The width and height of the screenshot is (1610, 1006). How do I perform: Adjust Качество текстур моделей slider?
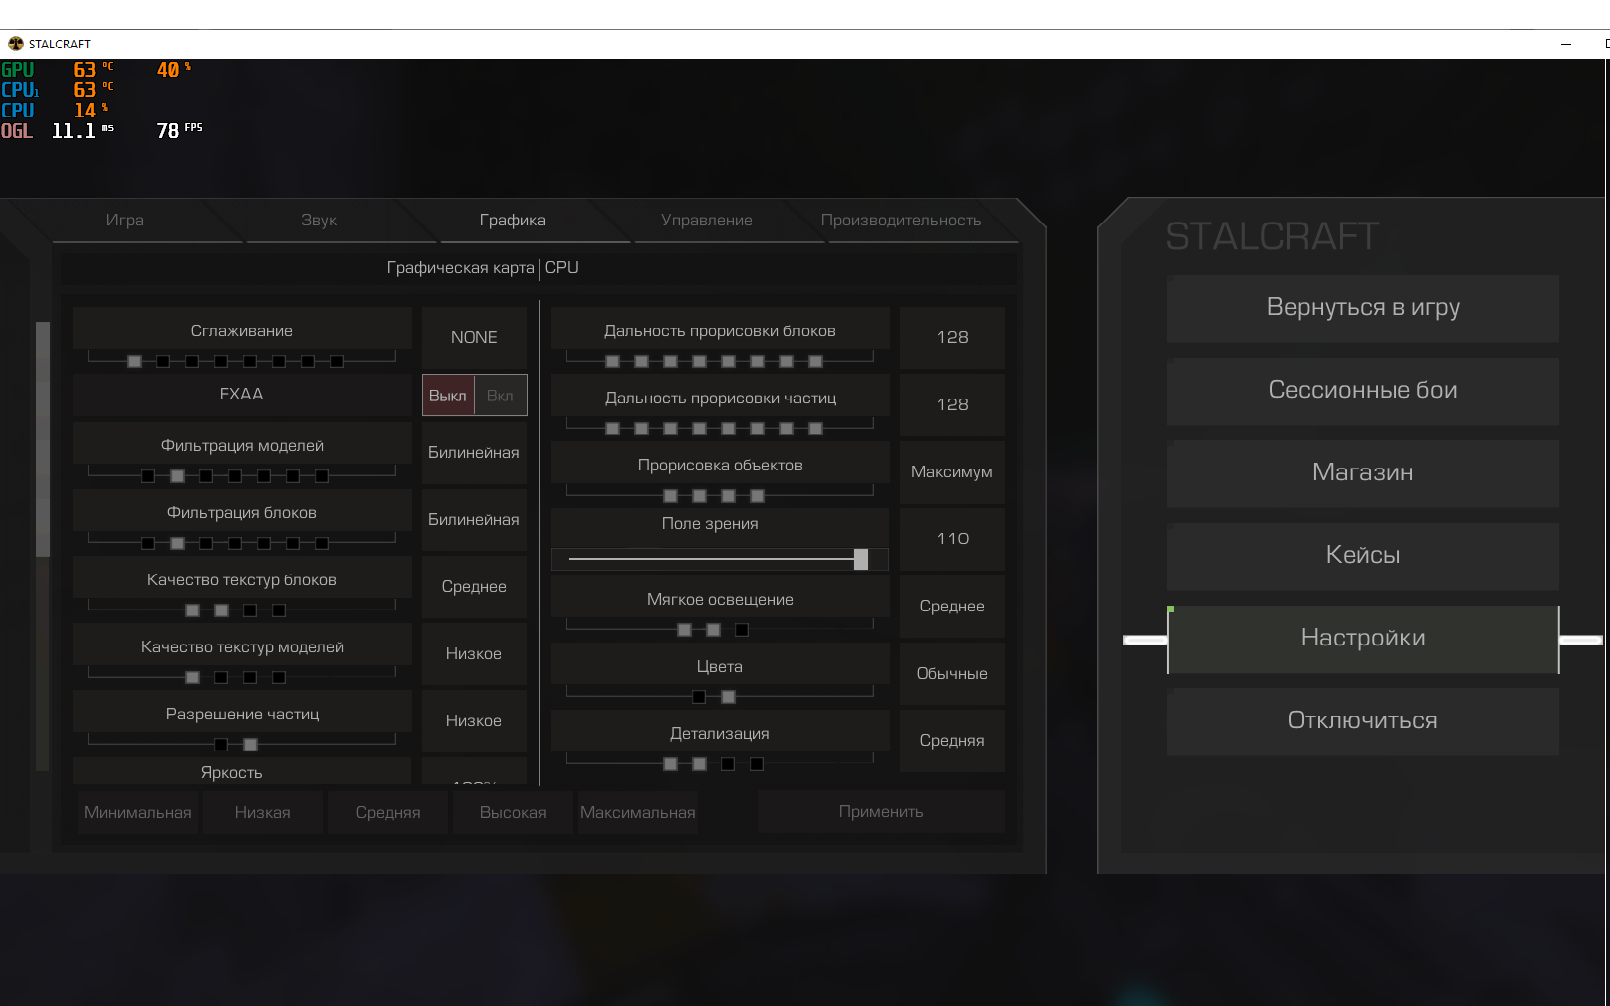pyautogui.click(x=242, y=677)
